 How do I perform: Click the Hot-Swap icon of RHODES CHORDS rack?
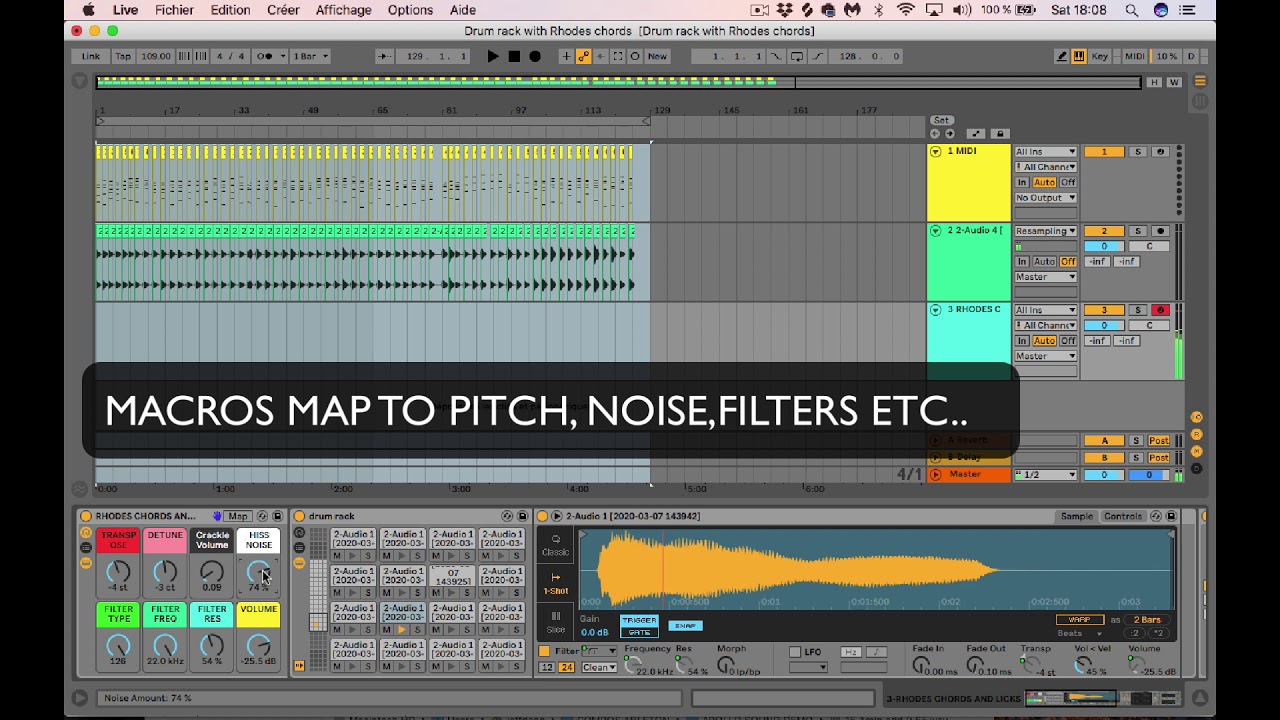262,516
